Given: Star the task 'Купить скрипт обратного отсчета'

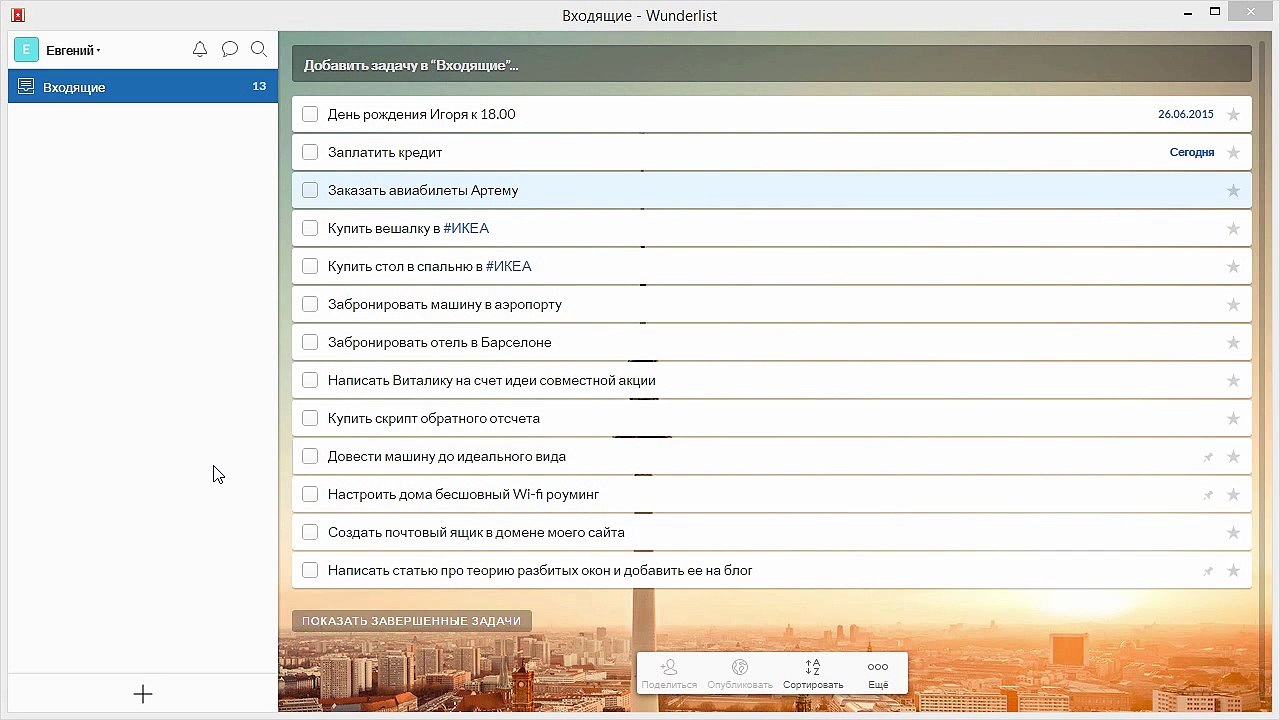Looking at the screenshot, I should click(1233, 418).
